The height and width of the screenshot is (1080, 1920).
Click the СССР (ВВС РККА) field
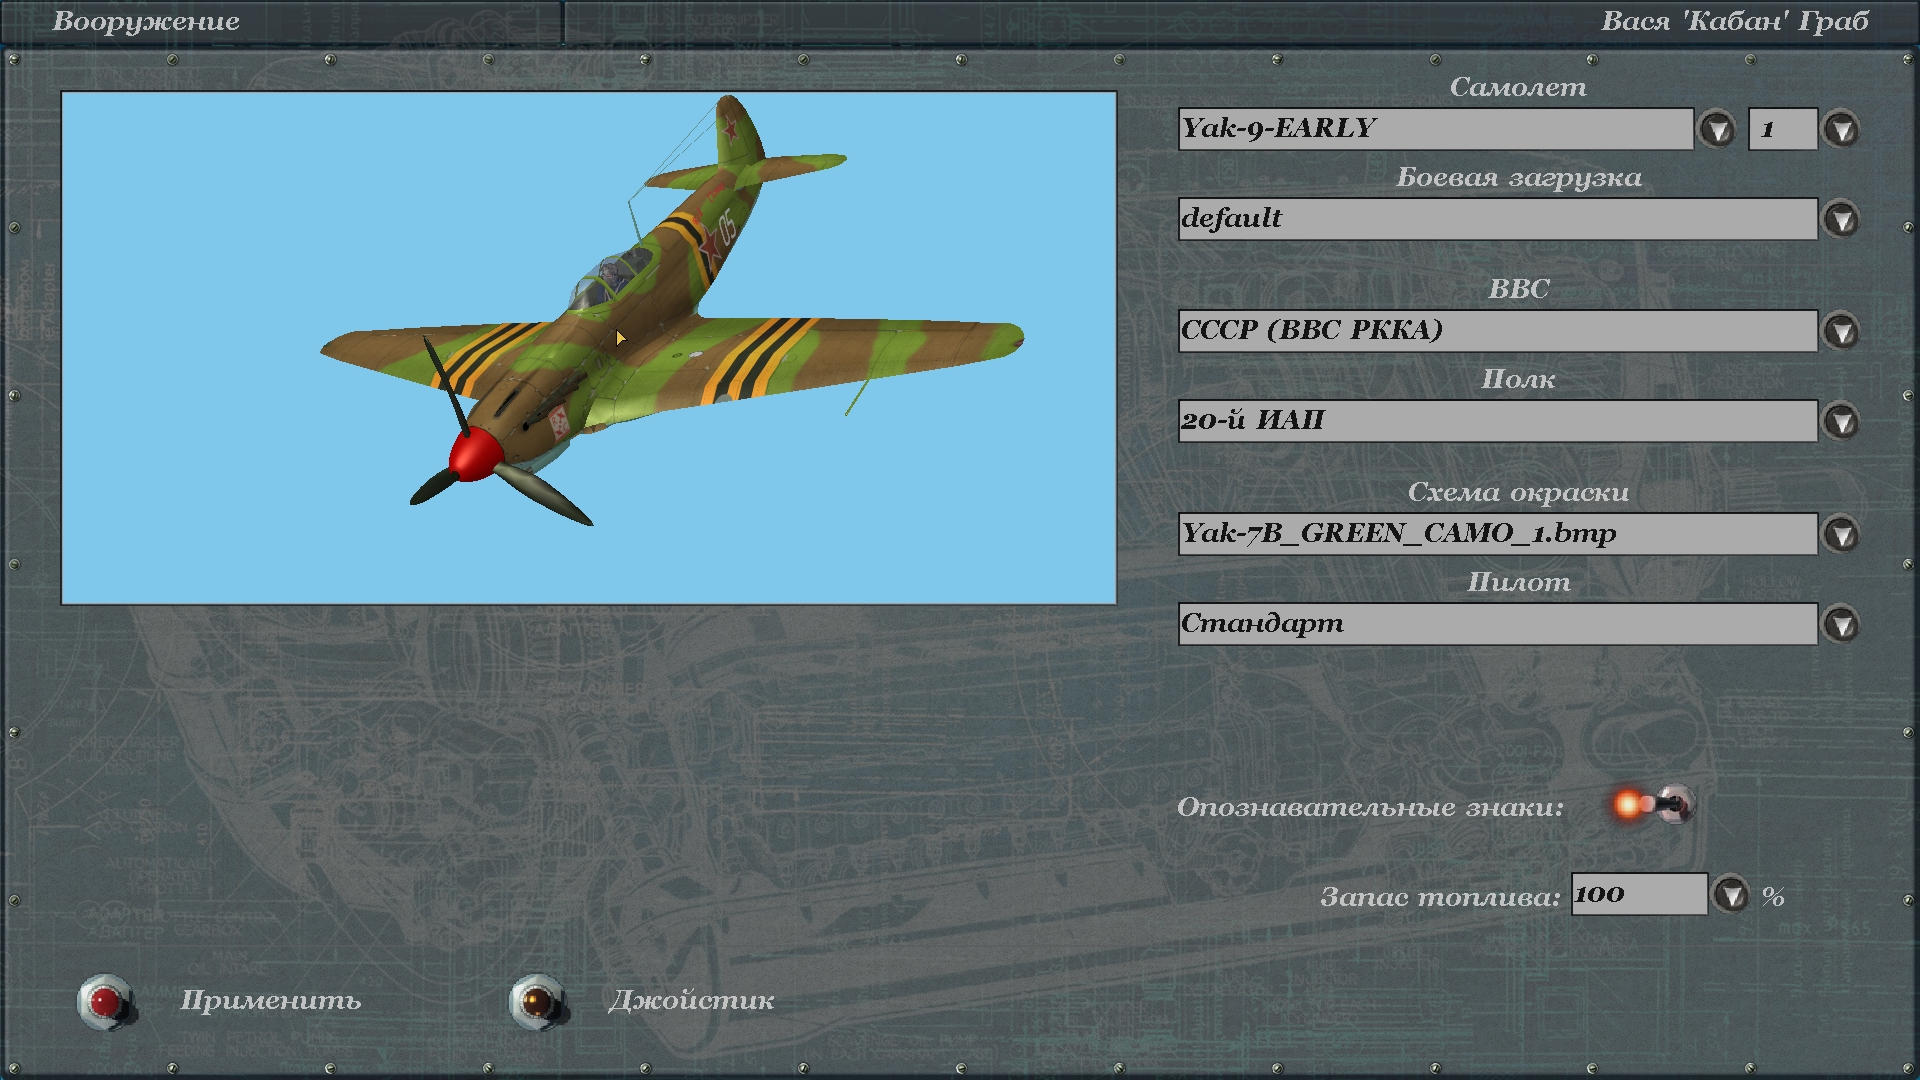click(1497, 331)
